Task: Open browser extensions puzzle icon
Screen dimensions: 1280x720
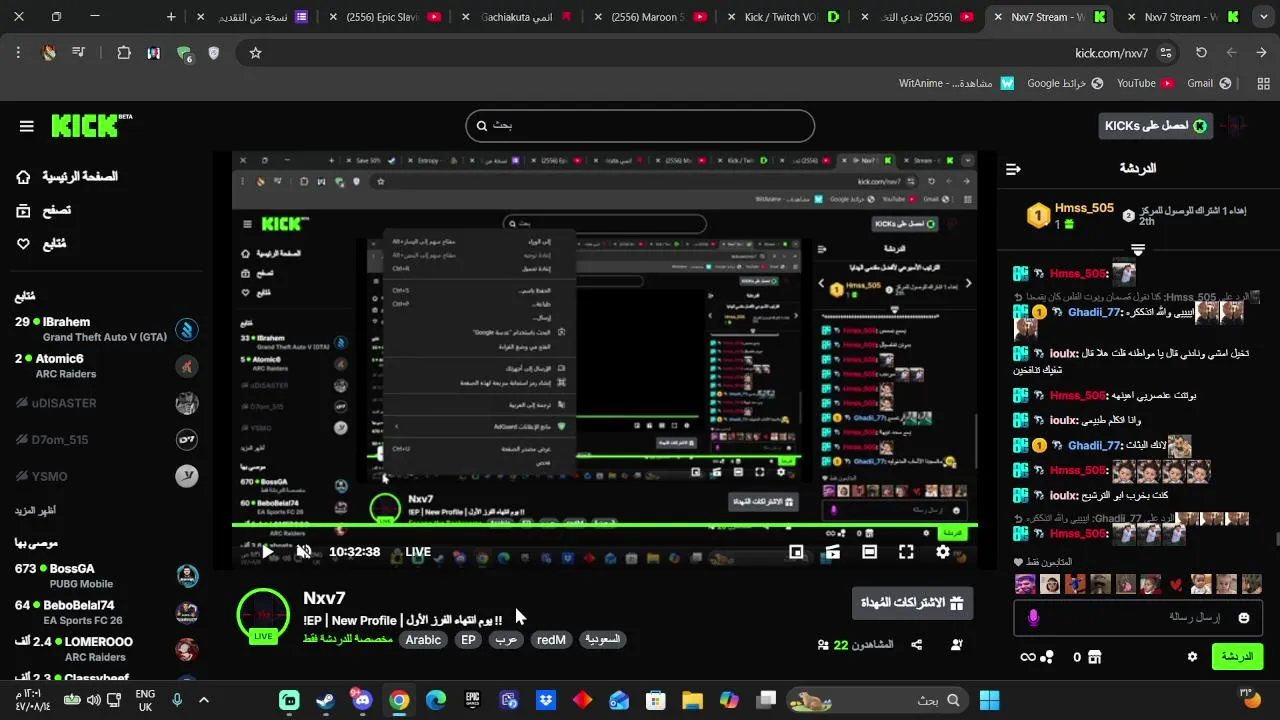Action: click(124, 53)
